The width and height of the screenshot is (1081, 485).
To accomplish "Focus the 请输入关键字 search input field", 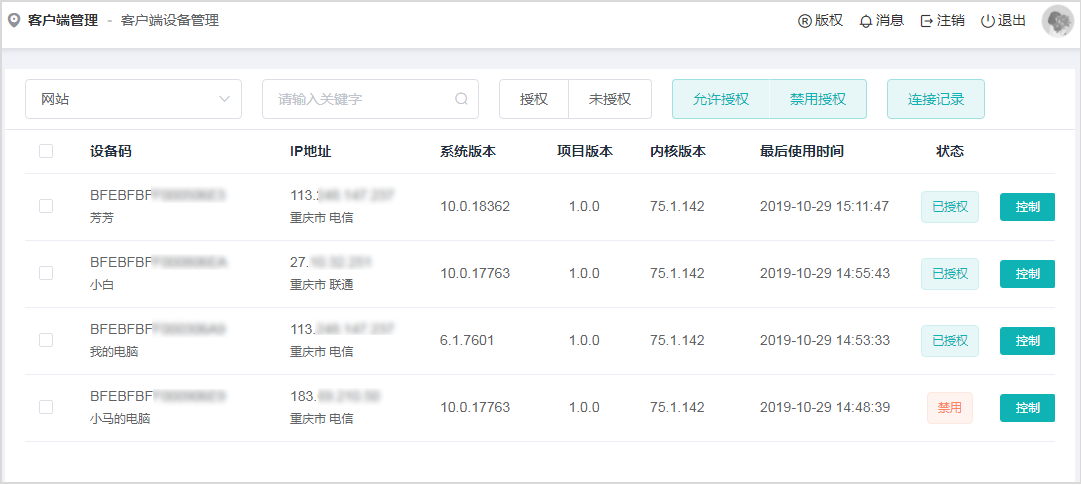I will 360,99.
